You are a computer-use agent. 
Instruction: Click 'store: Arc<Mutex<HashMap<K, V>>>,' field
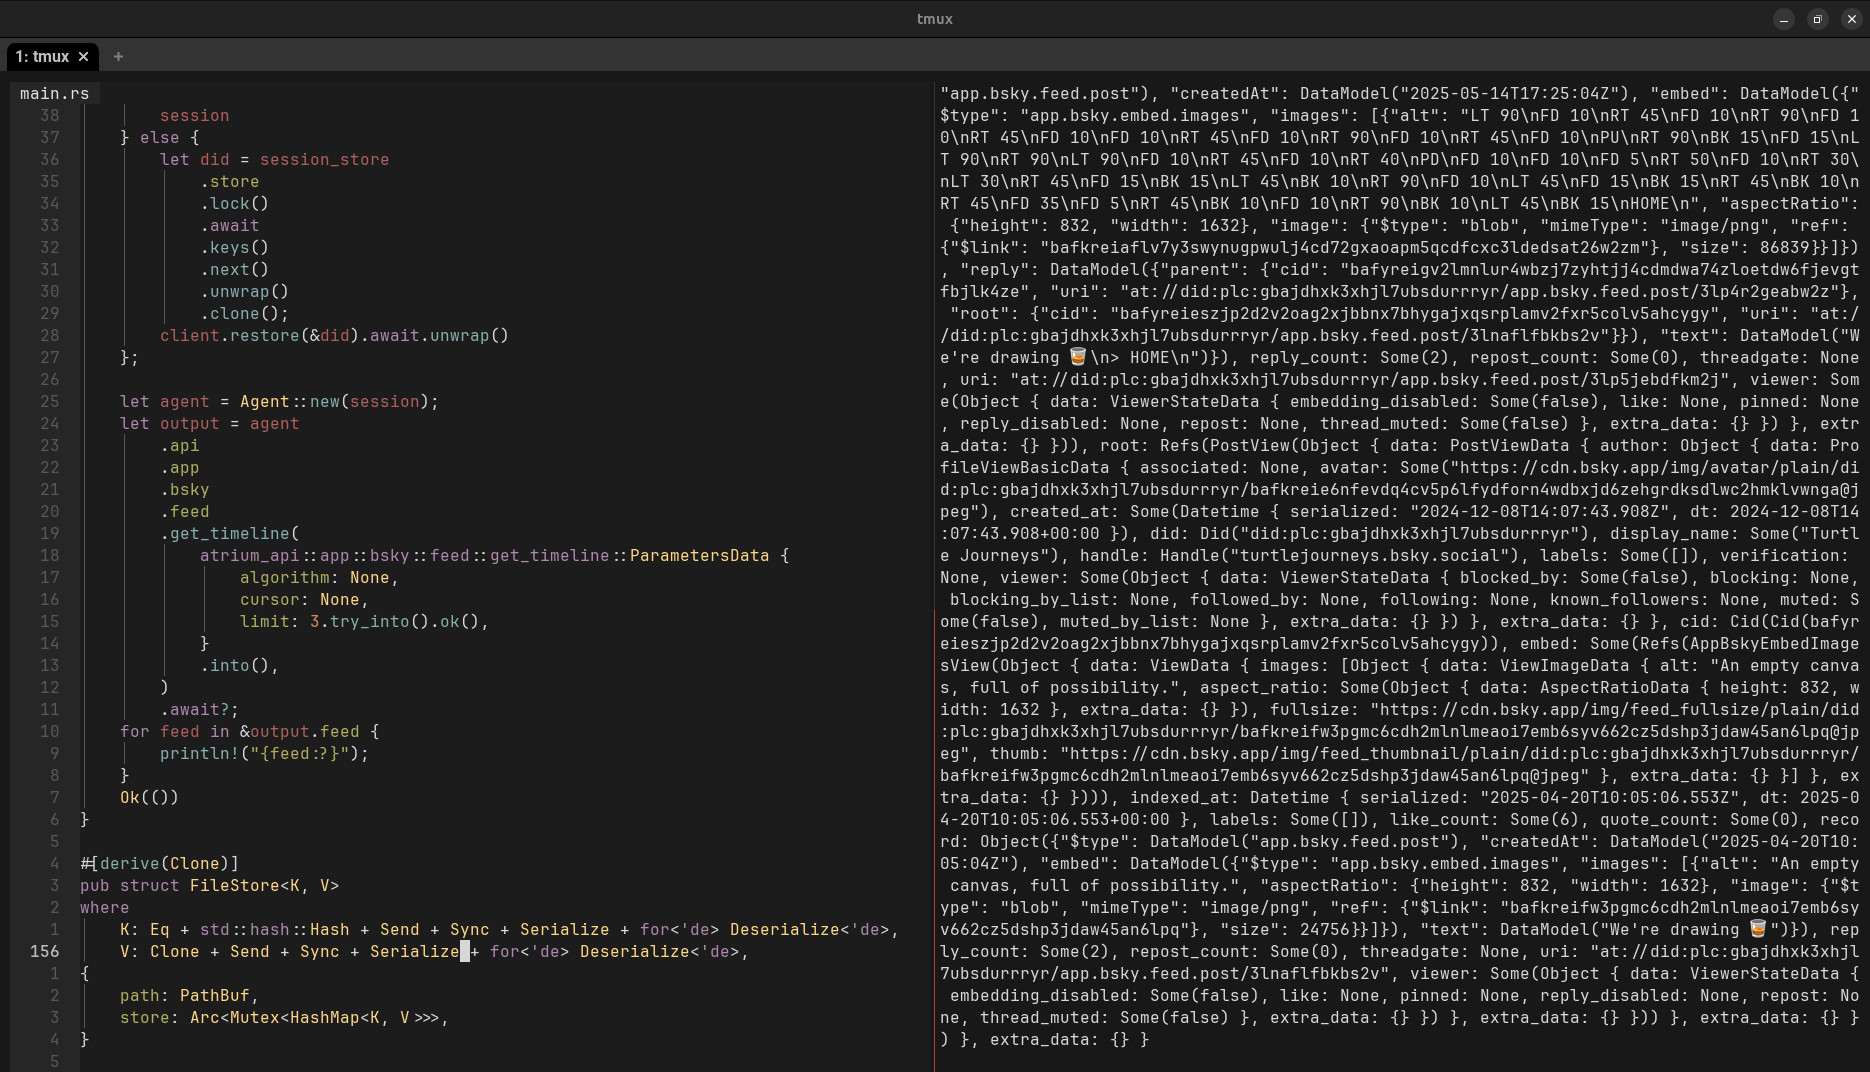coord(284,1017)
